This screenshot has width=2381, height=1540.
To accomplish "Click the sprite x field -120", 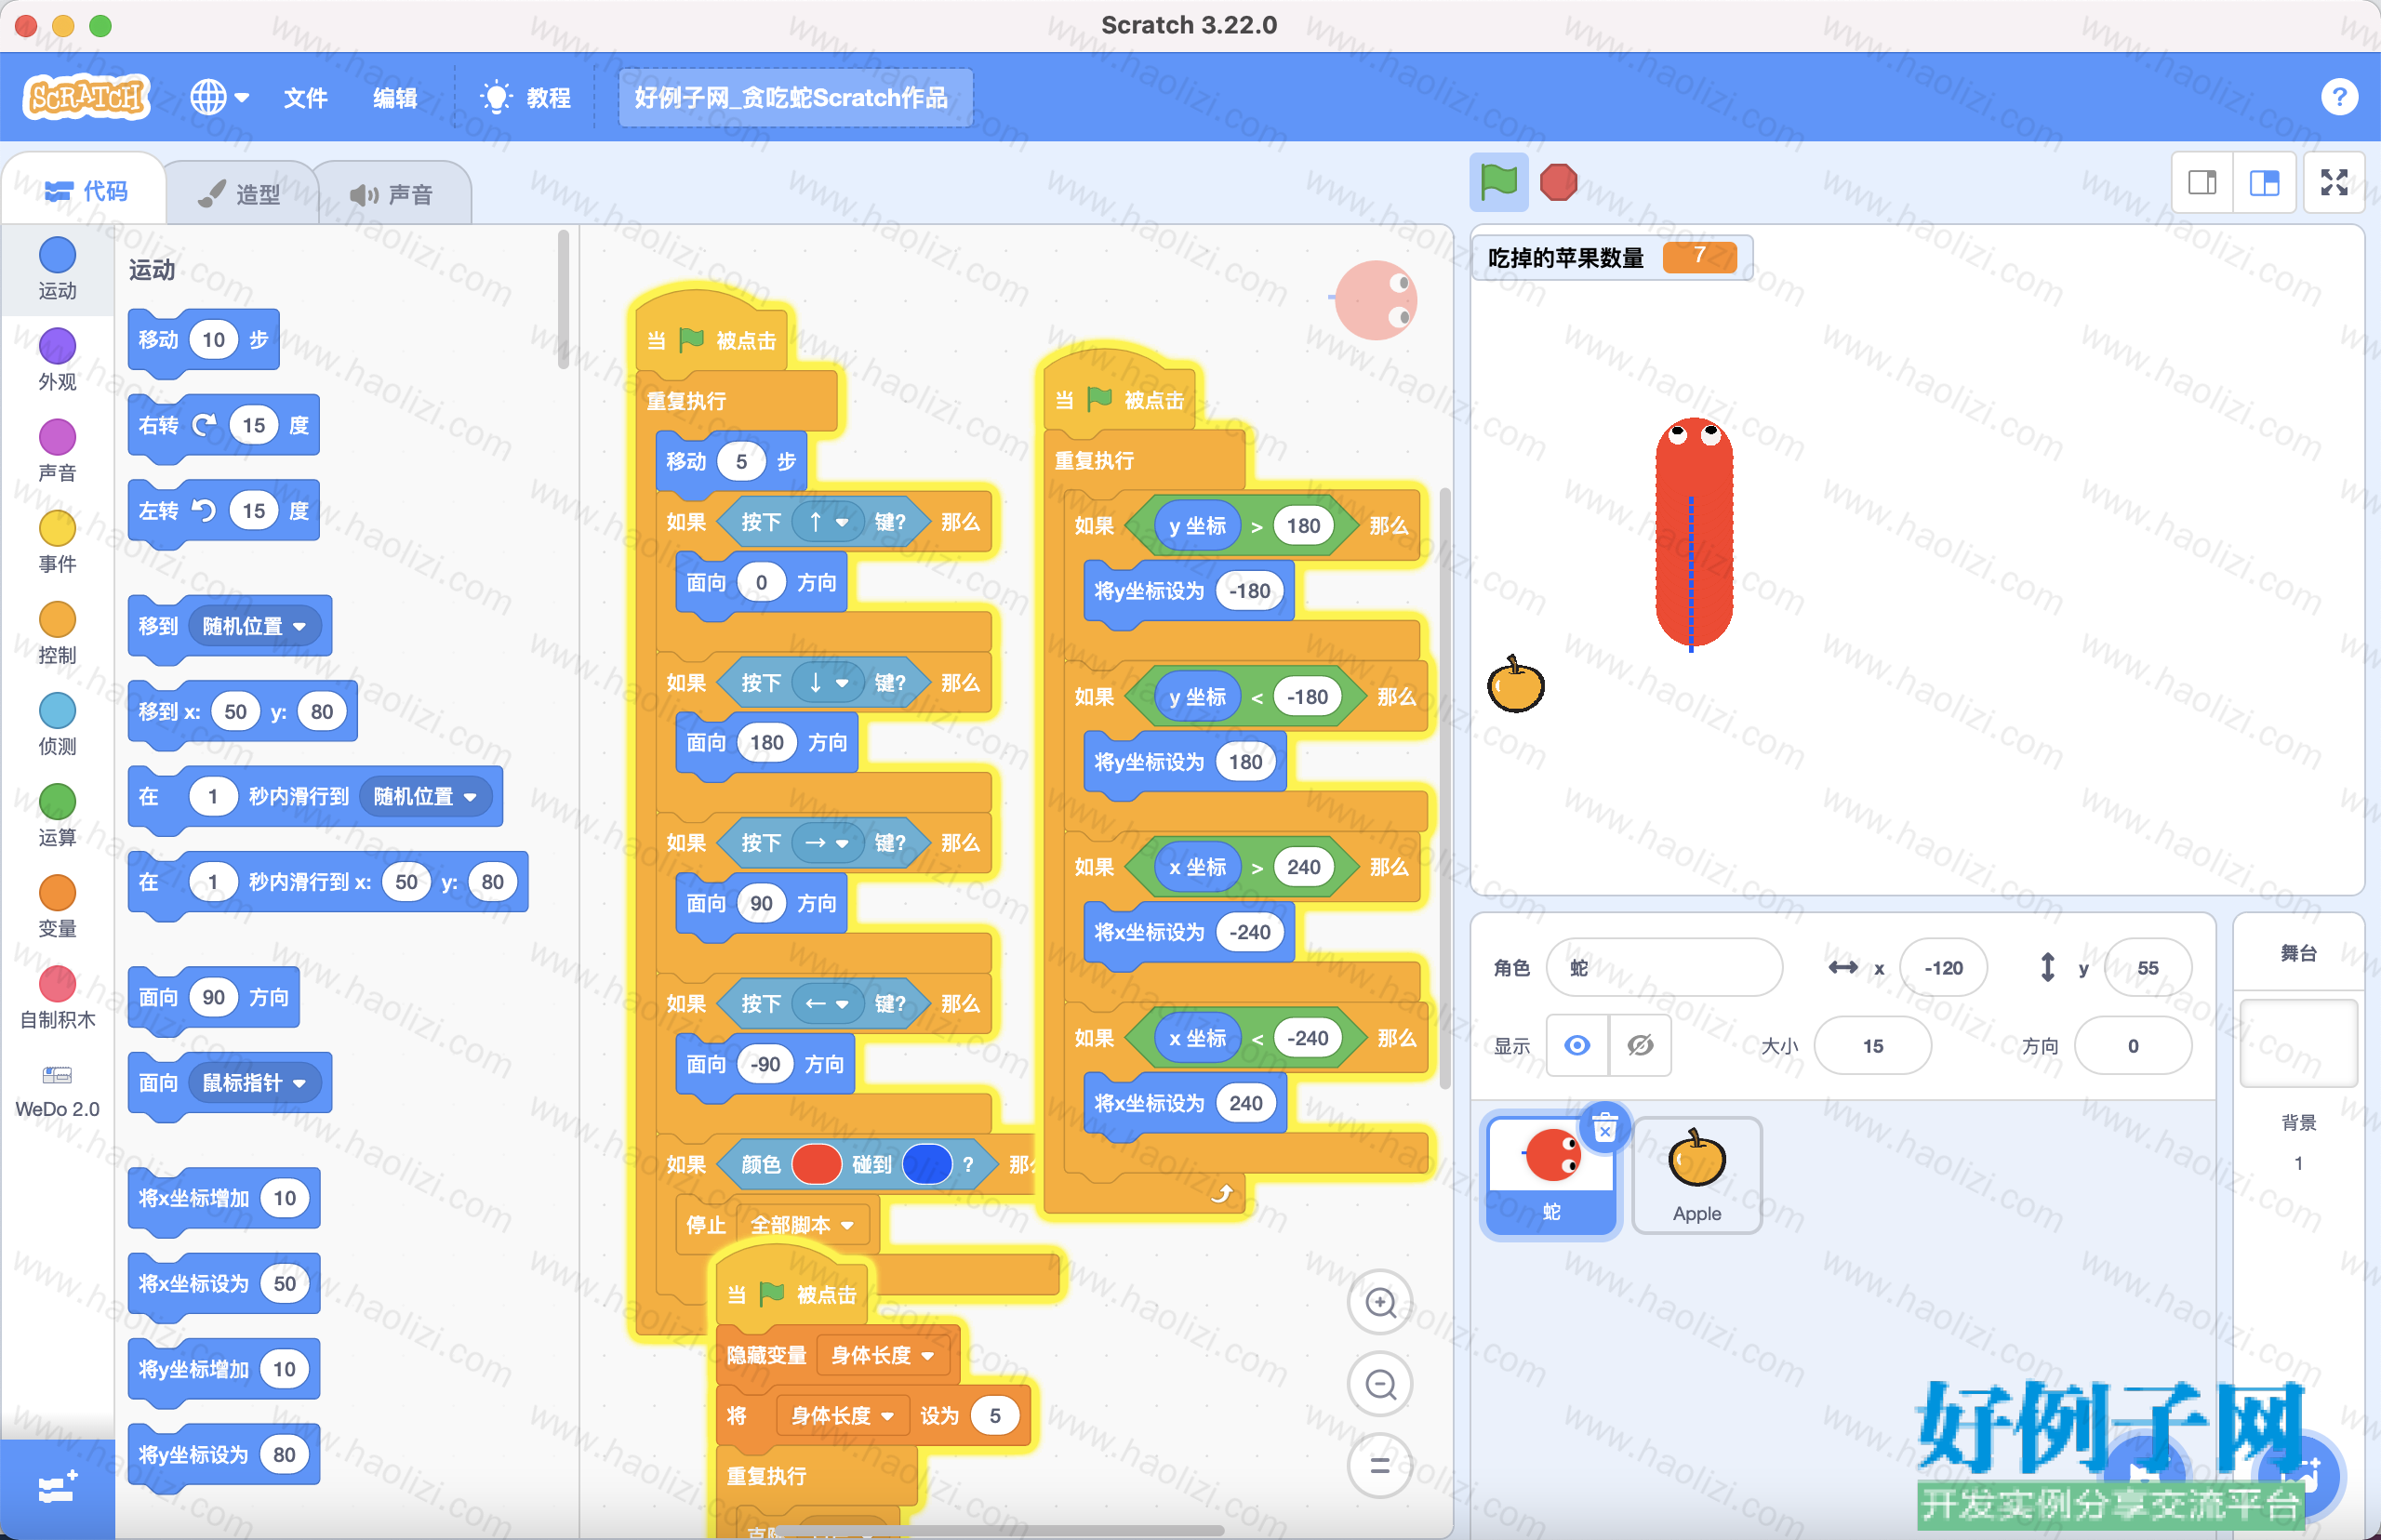I will [x=1943, y=967].
